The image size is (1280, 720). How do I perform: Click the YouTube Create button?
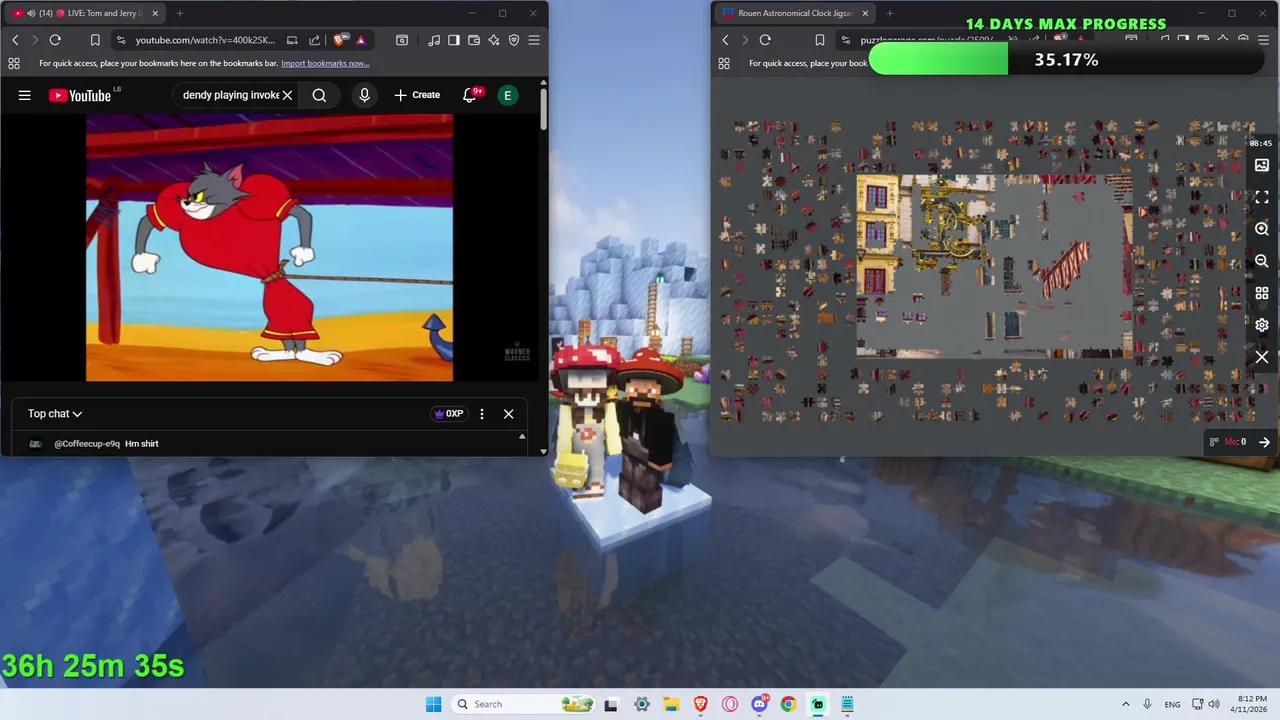(417, 95)
